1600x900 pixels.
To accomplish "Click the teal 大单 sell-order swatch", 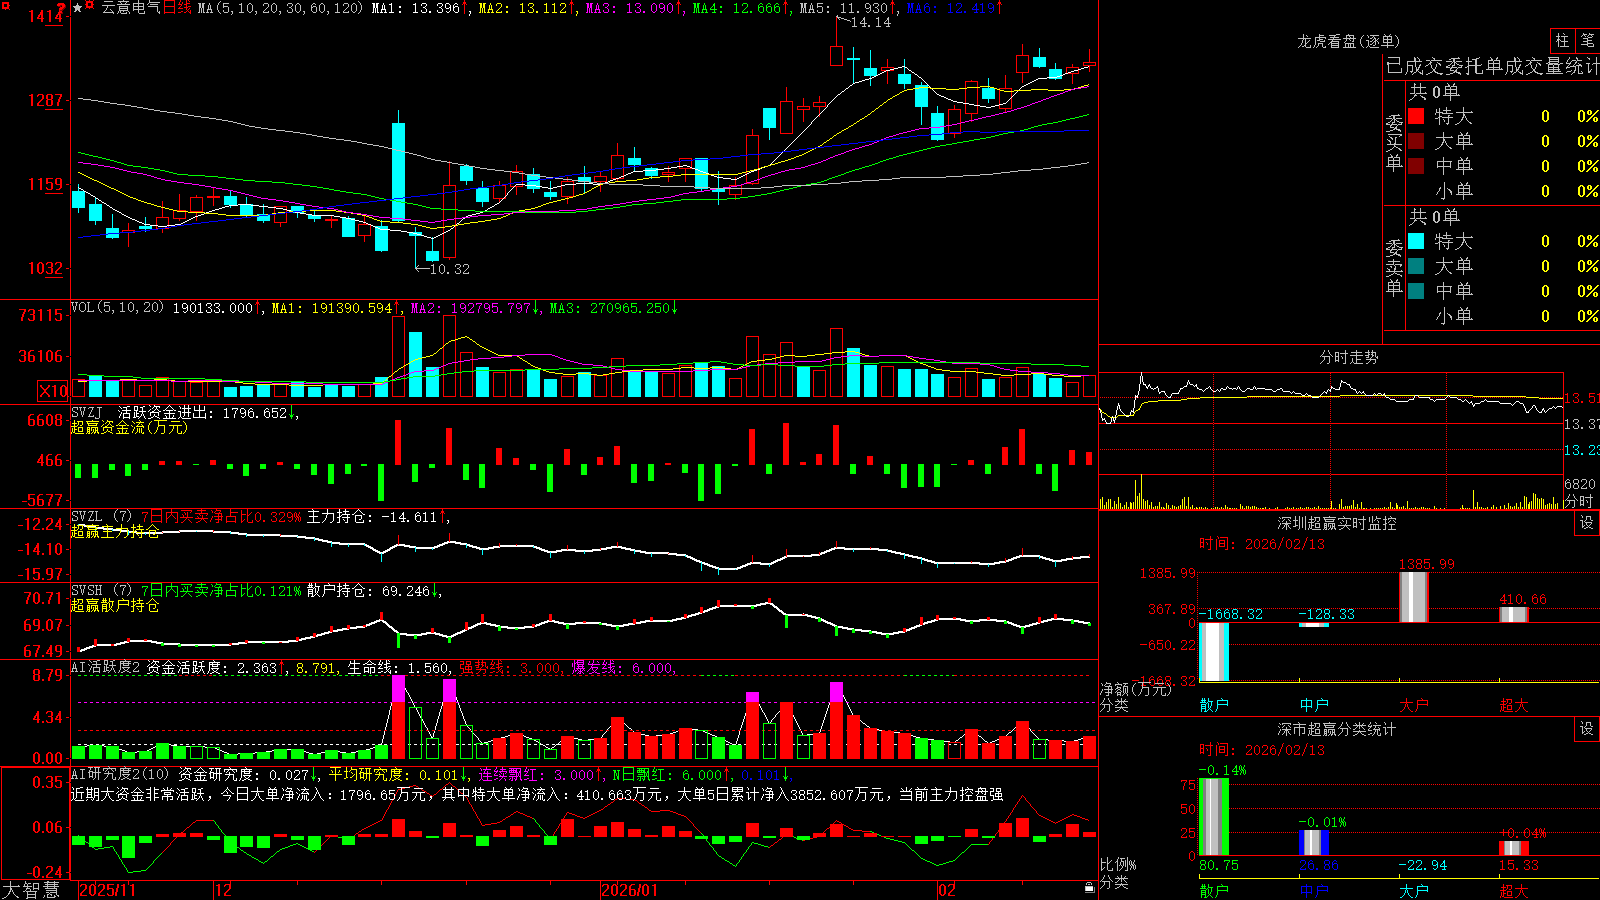I will [1416, 266].
